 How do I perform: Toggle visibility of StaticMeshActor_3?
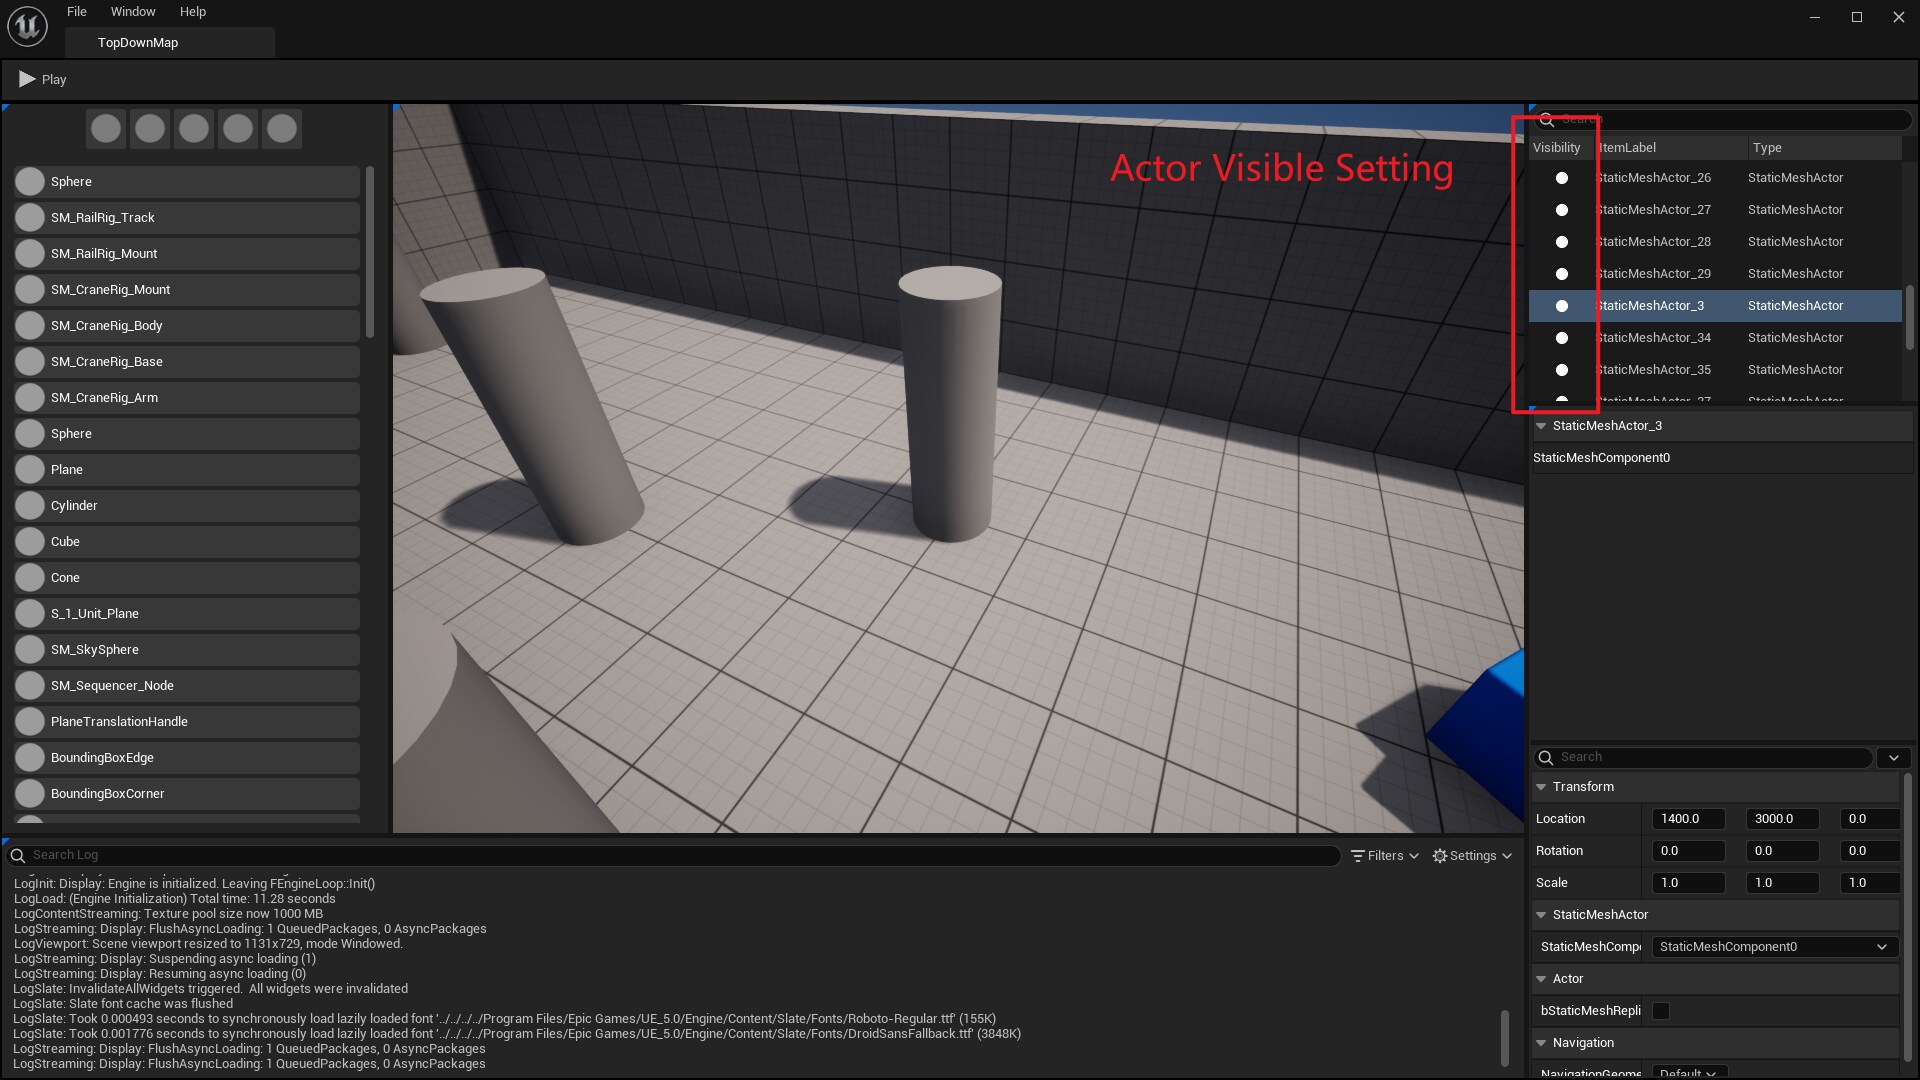(x=1561, y=306)
